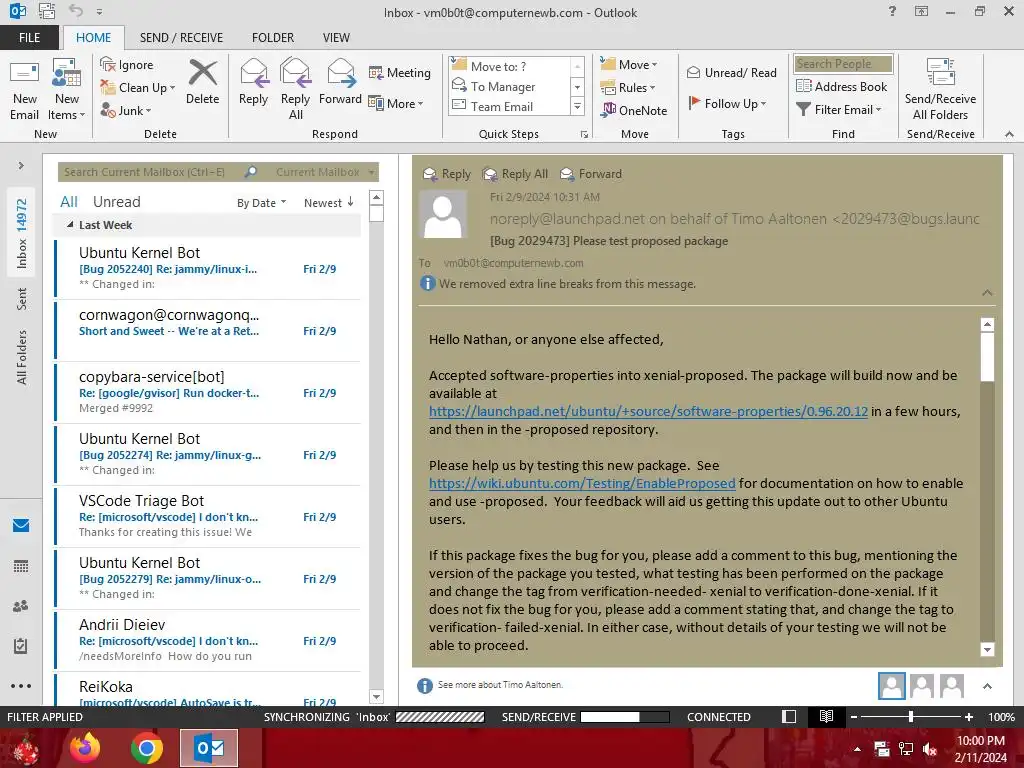The width and height of the screenshot is (1024, 768).
Task: Click the zoom in plus button
Action: [x=969, y=716]
